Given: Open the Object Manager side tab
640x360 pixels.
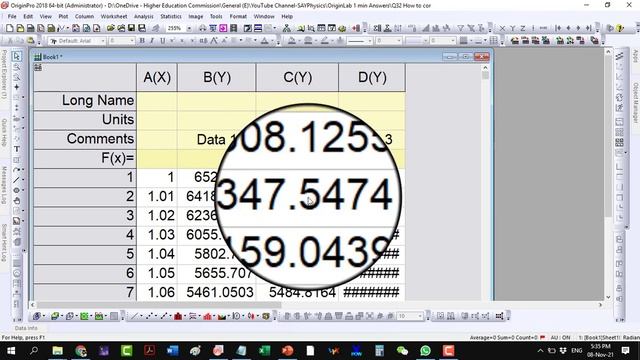Looking at the screenshot, I should click(636, 102).
